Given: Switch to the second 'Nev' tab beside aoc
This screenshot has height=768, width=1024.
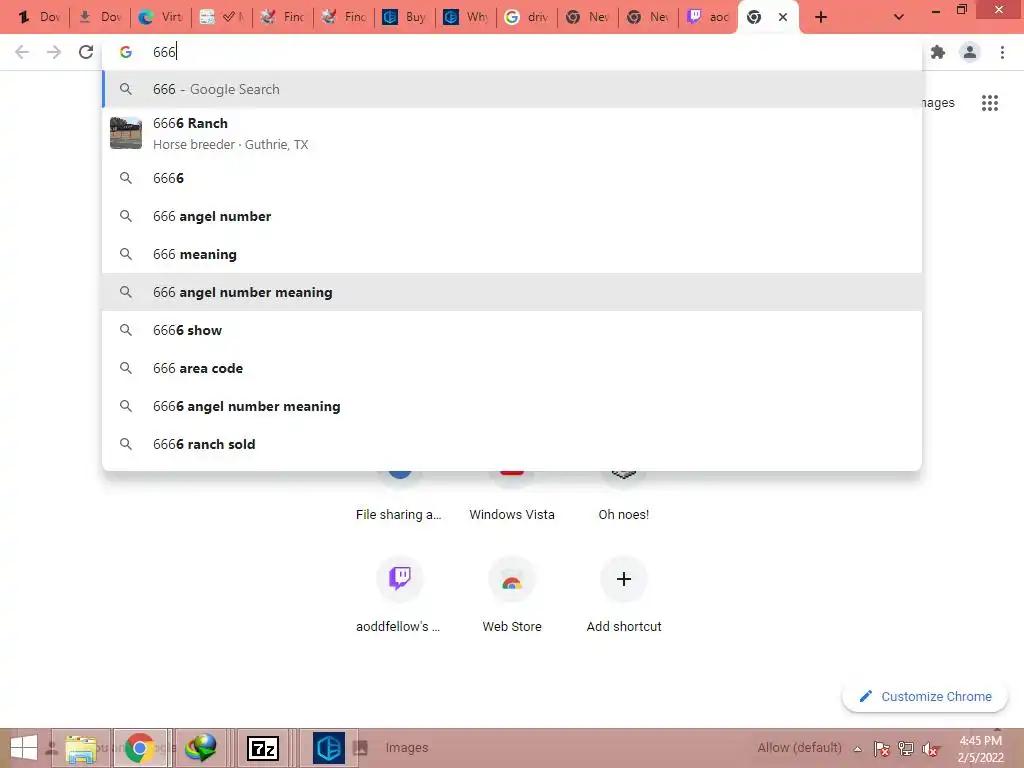Looking at the screenshot, I should 648,17.
